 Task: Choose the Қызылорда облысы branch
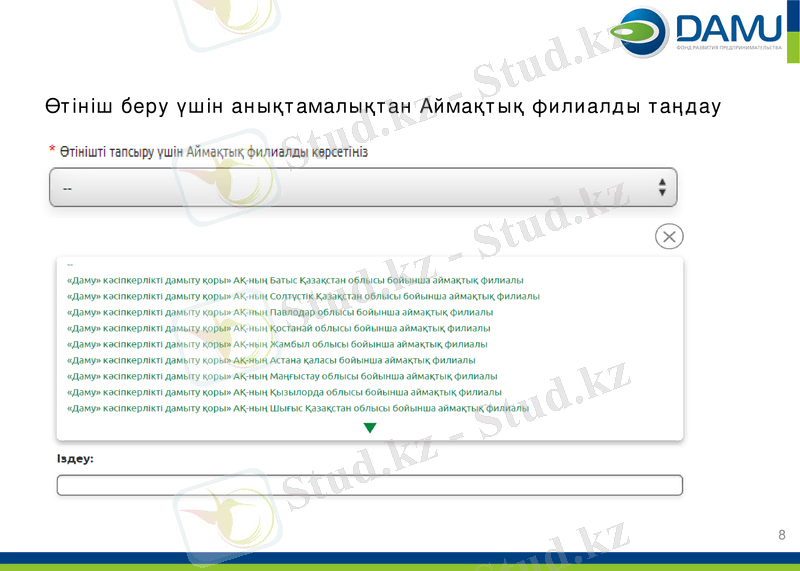coord(284,392)
